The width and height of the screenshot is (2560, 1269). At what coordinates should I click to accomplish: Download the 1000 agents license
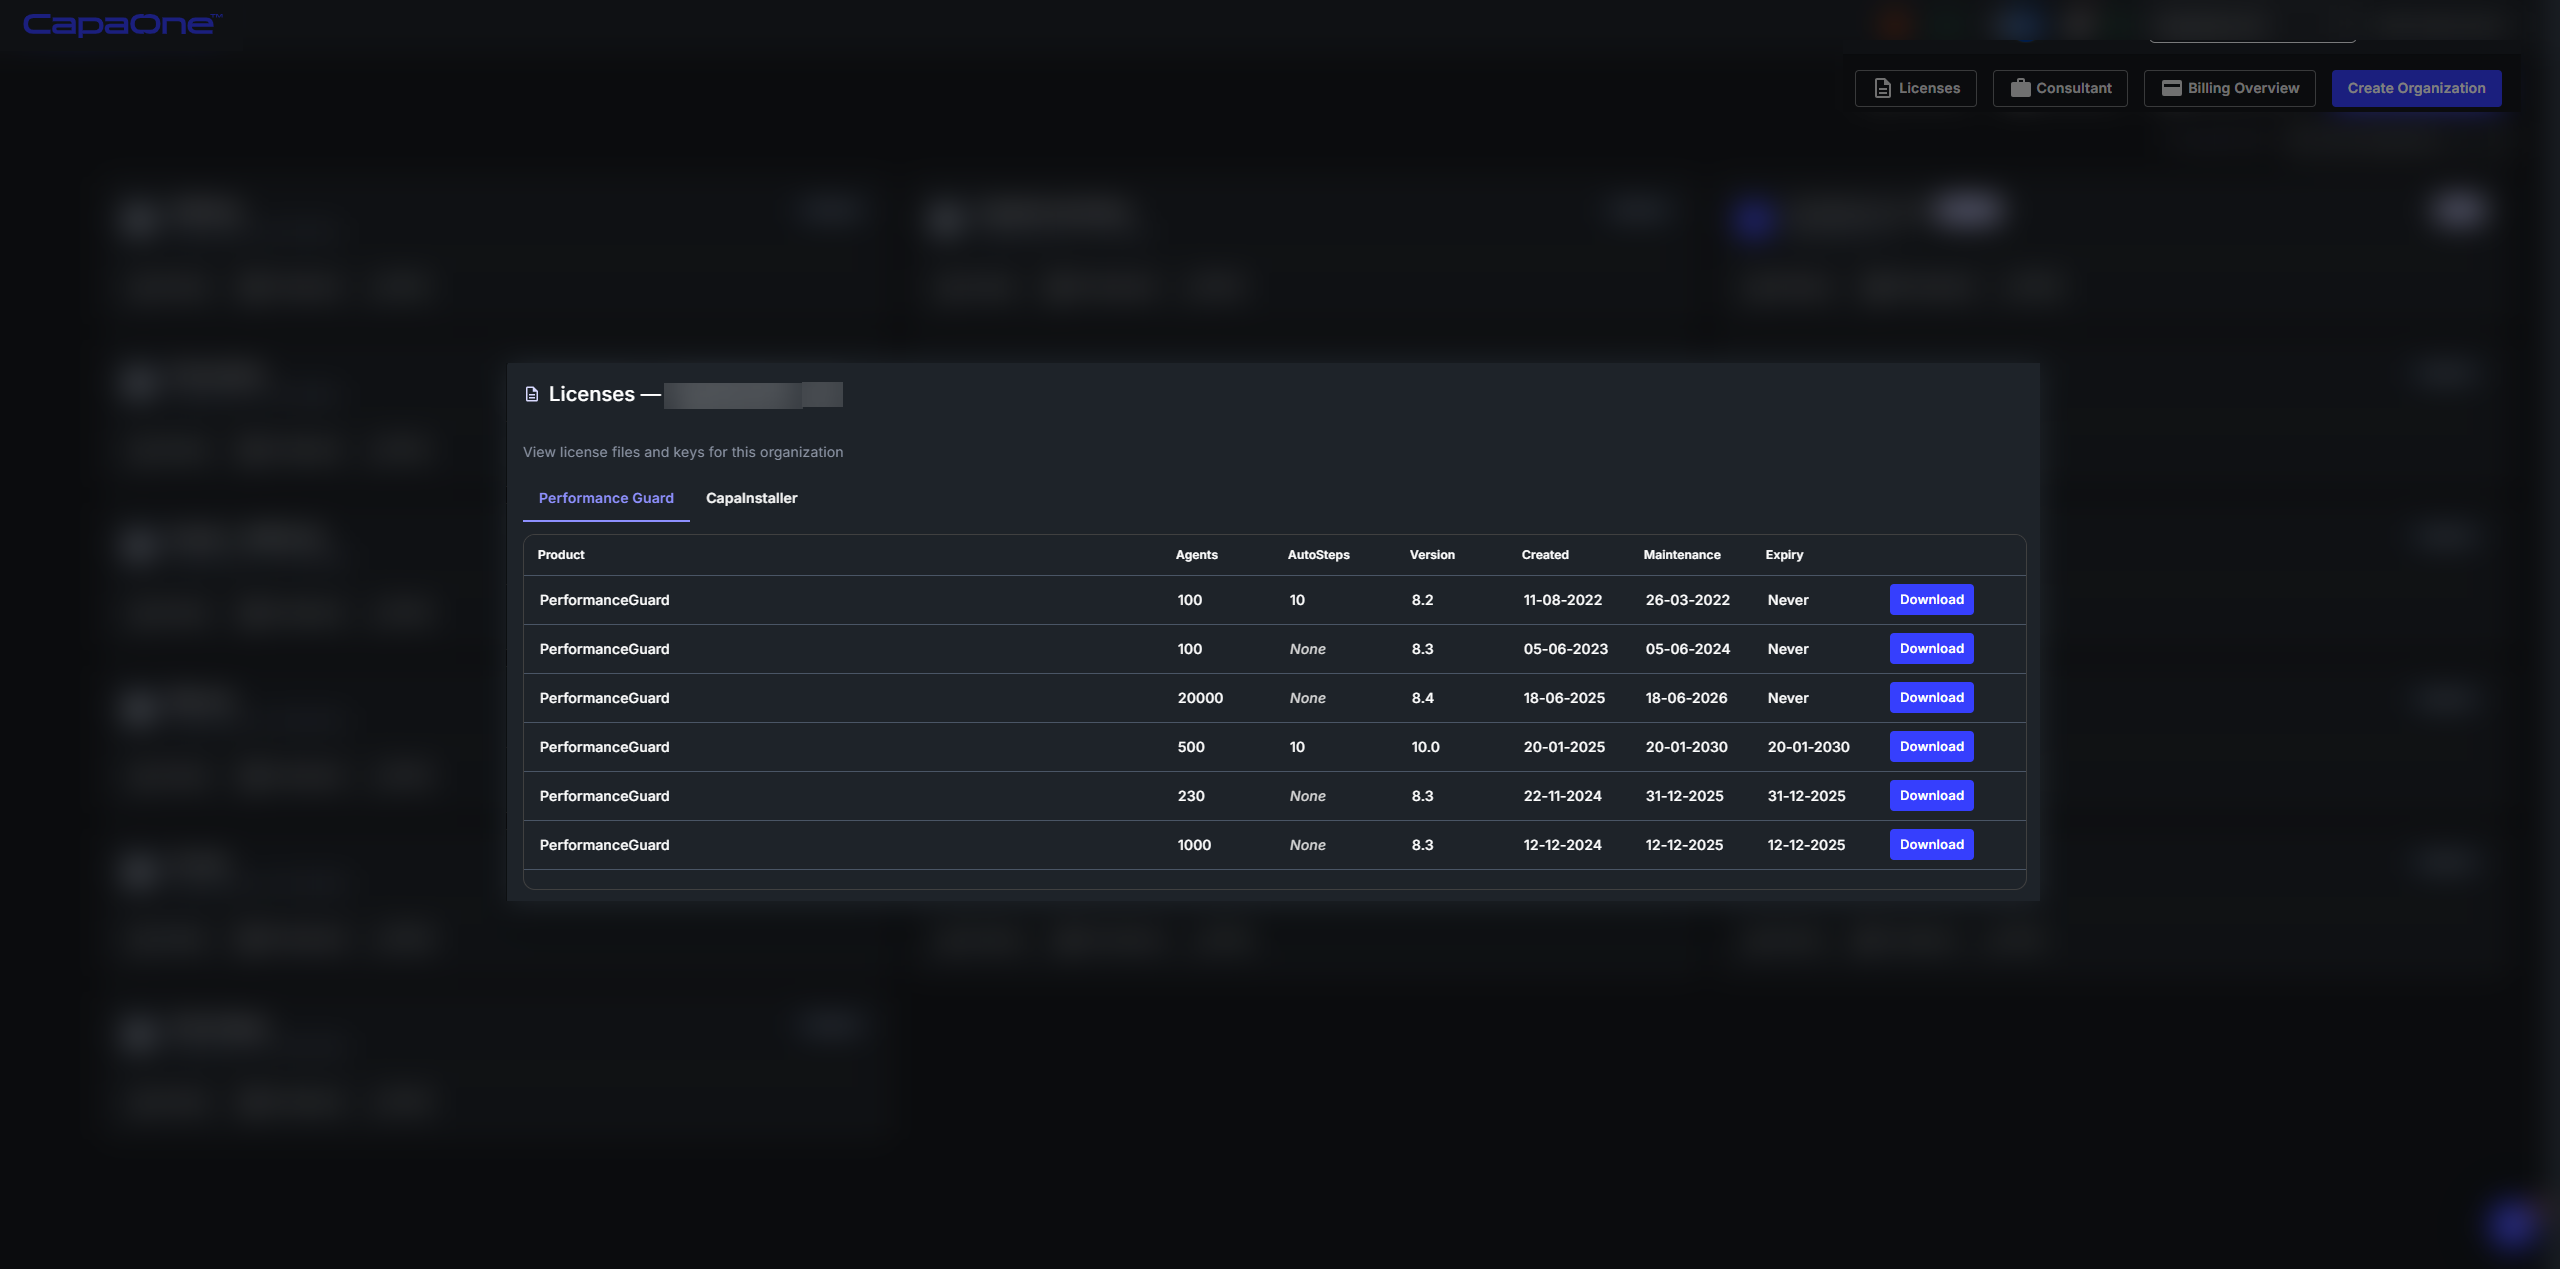tap(1931, 844)
